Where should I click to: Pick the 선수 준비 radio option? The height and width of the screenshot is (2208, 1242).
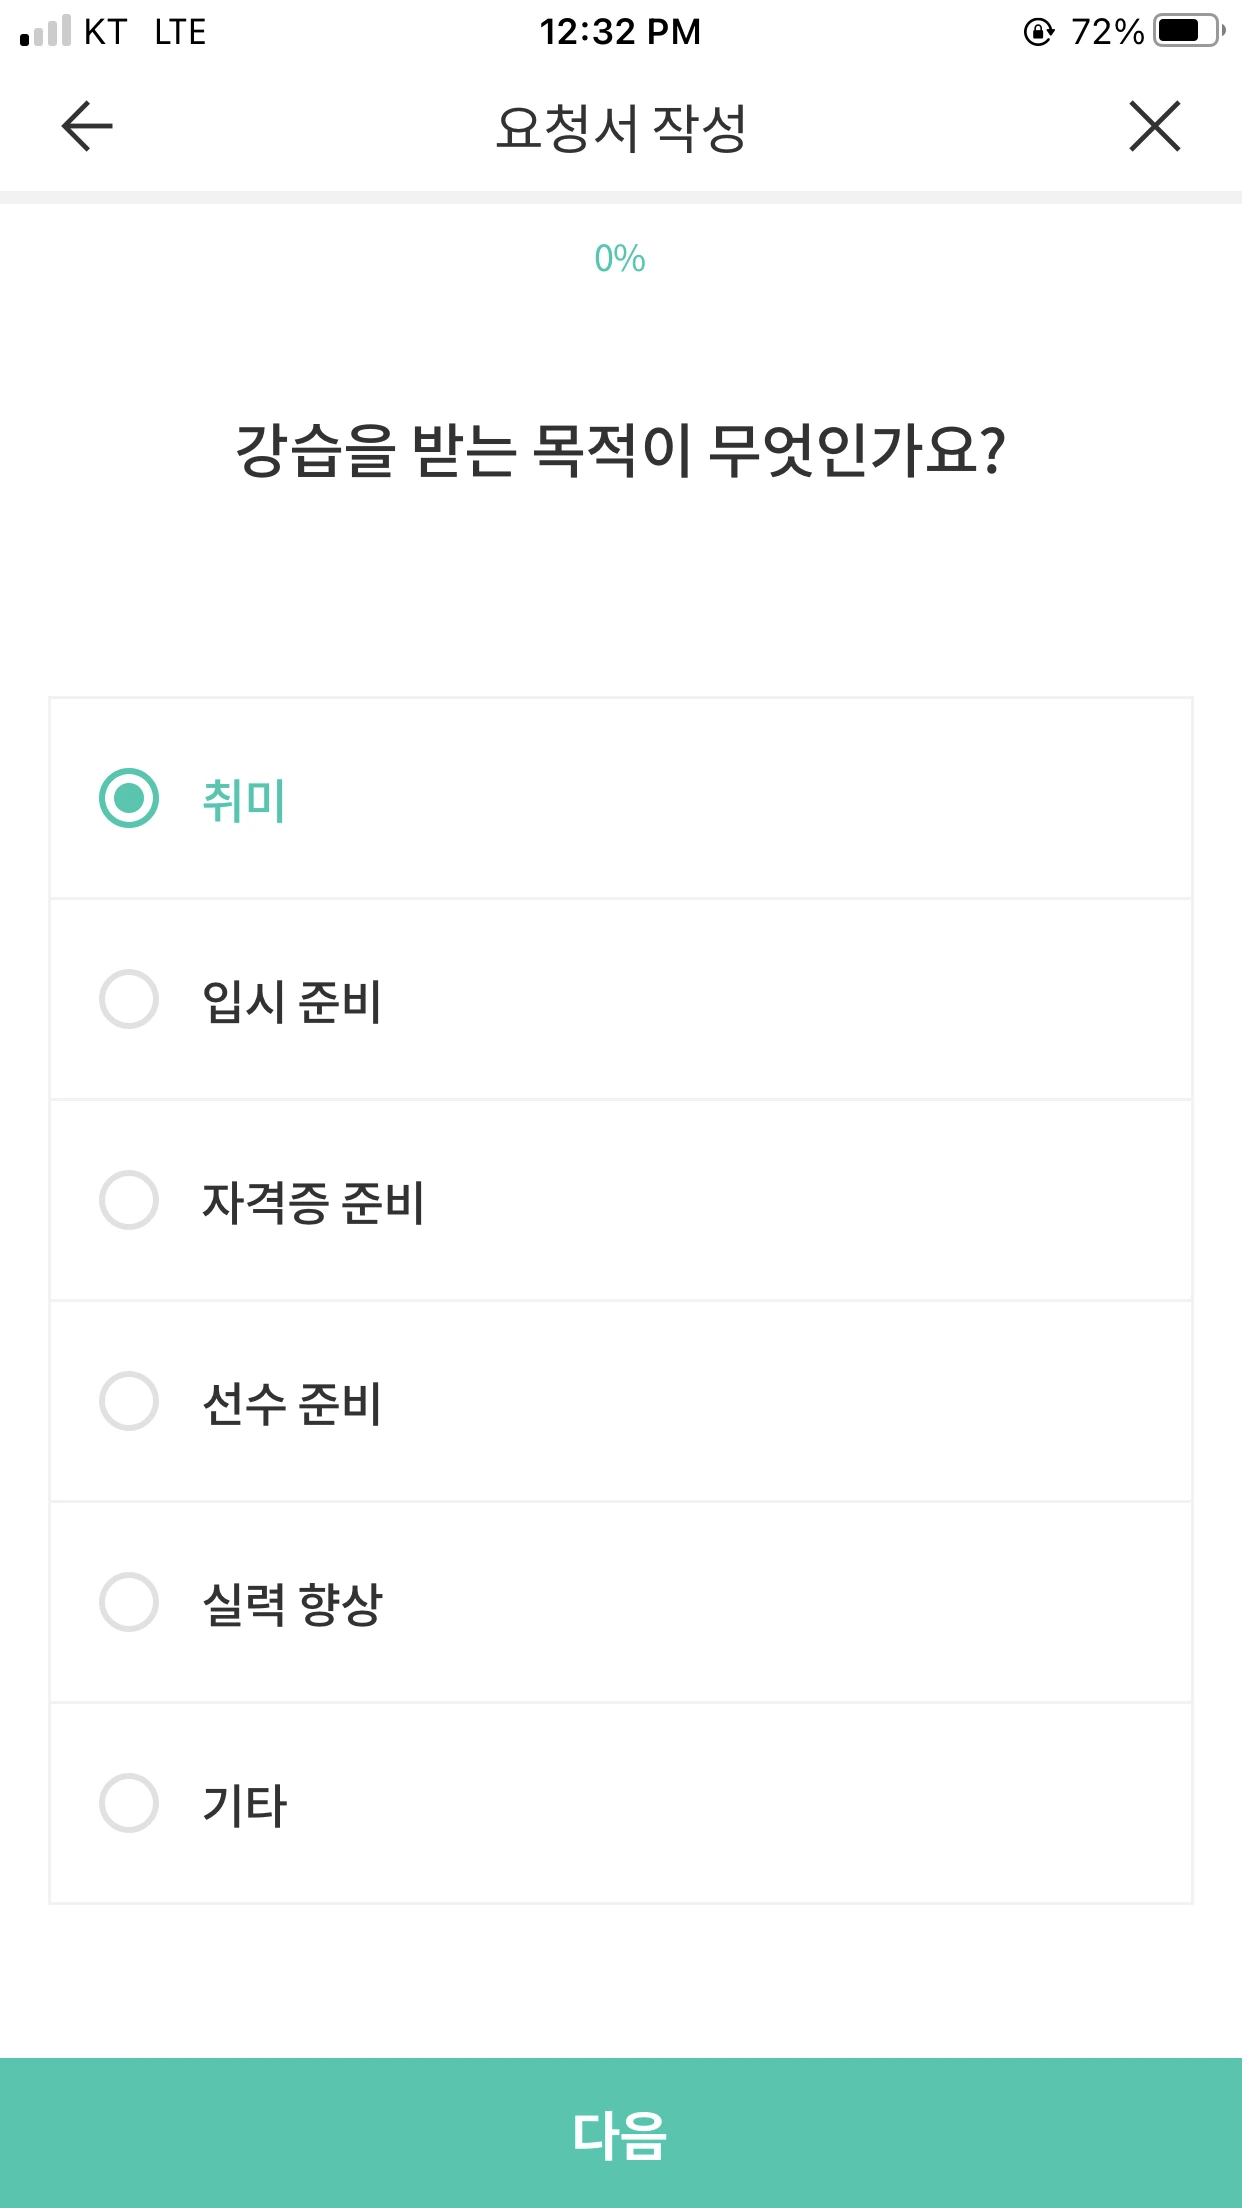(x=129, y=1401)
